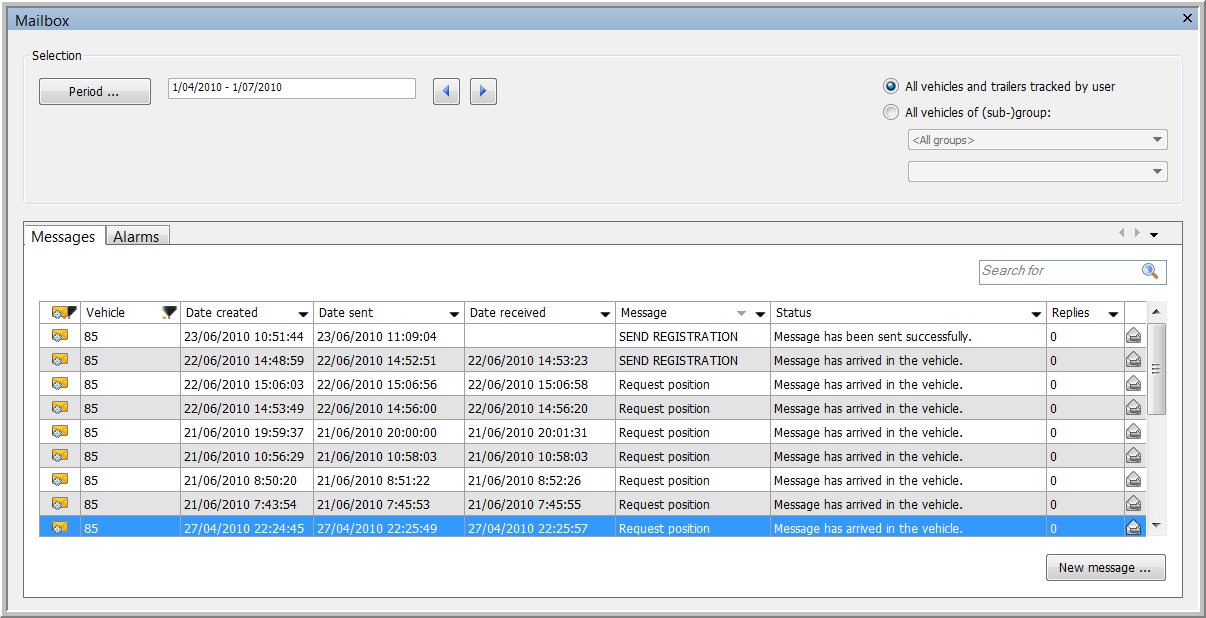Select the Messages tab
The height and width of the screenshot is (618, 1206).
click(63, 237)
